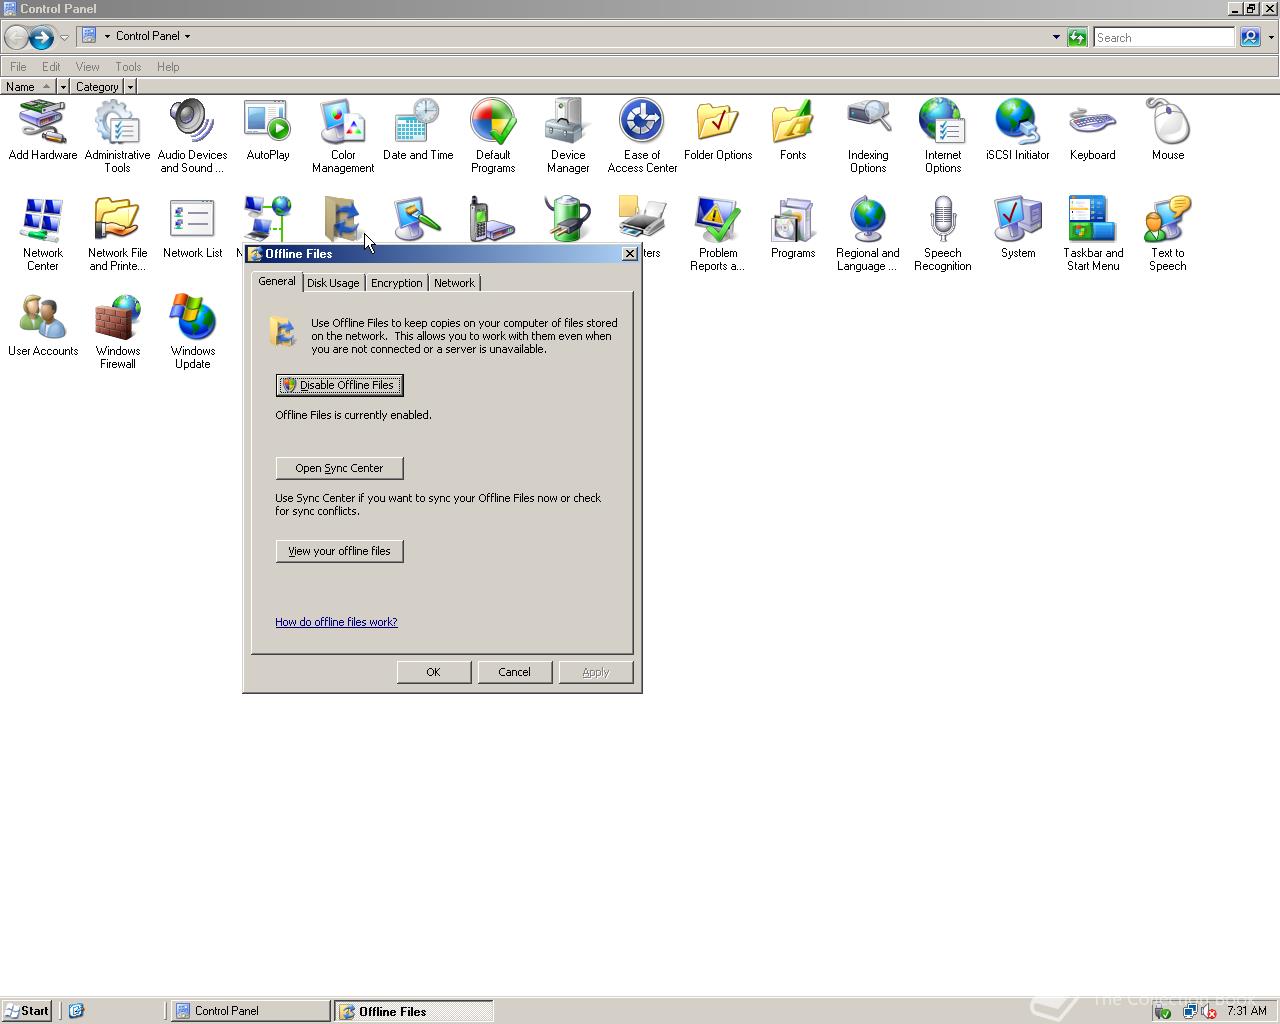Open Network Center

point(42,235)
